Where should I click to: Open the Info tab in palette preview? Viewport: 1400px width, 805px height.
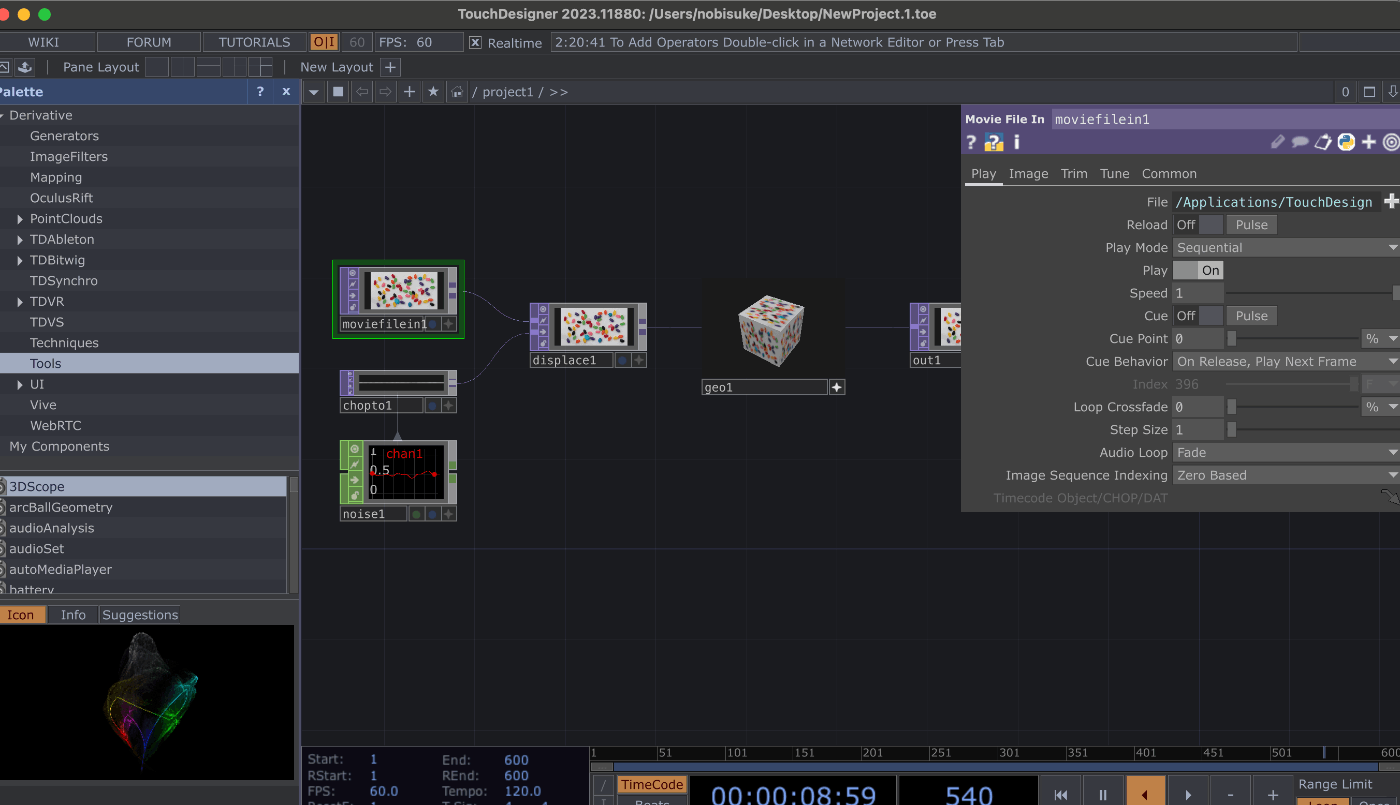(73, 615)
